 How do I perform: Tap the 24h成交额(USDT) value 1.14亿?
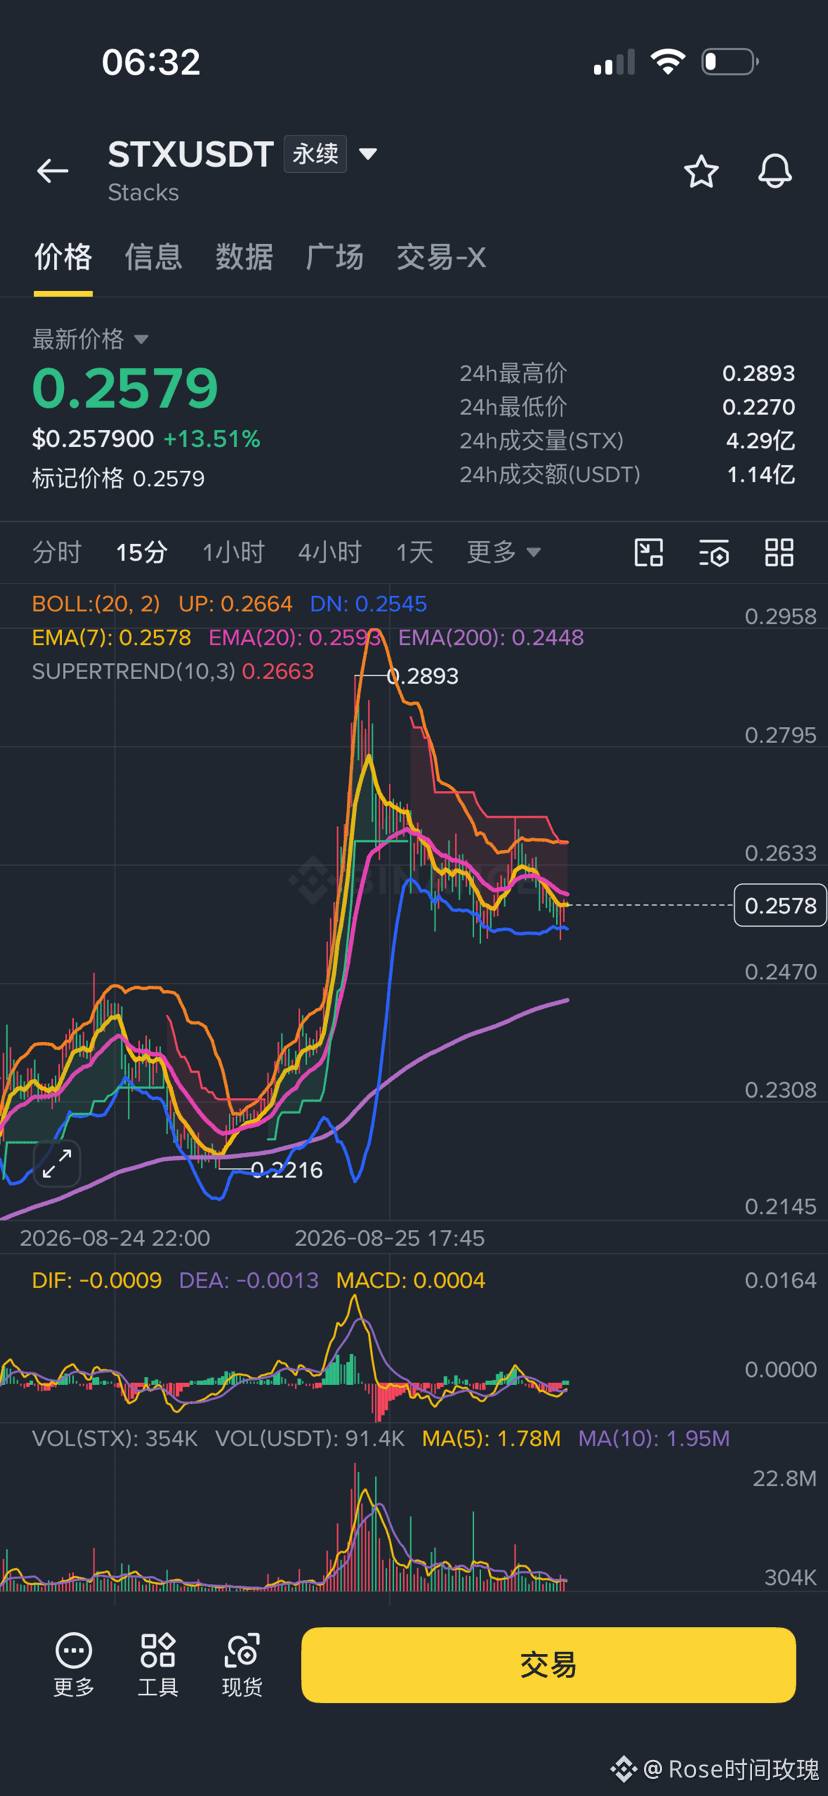coord(761,475)
